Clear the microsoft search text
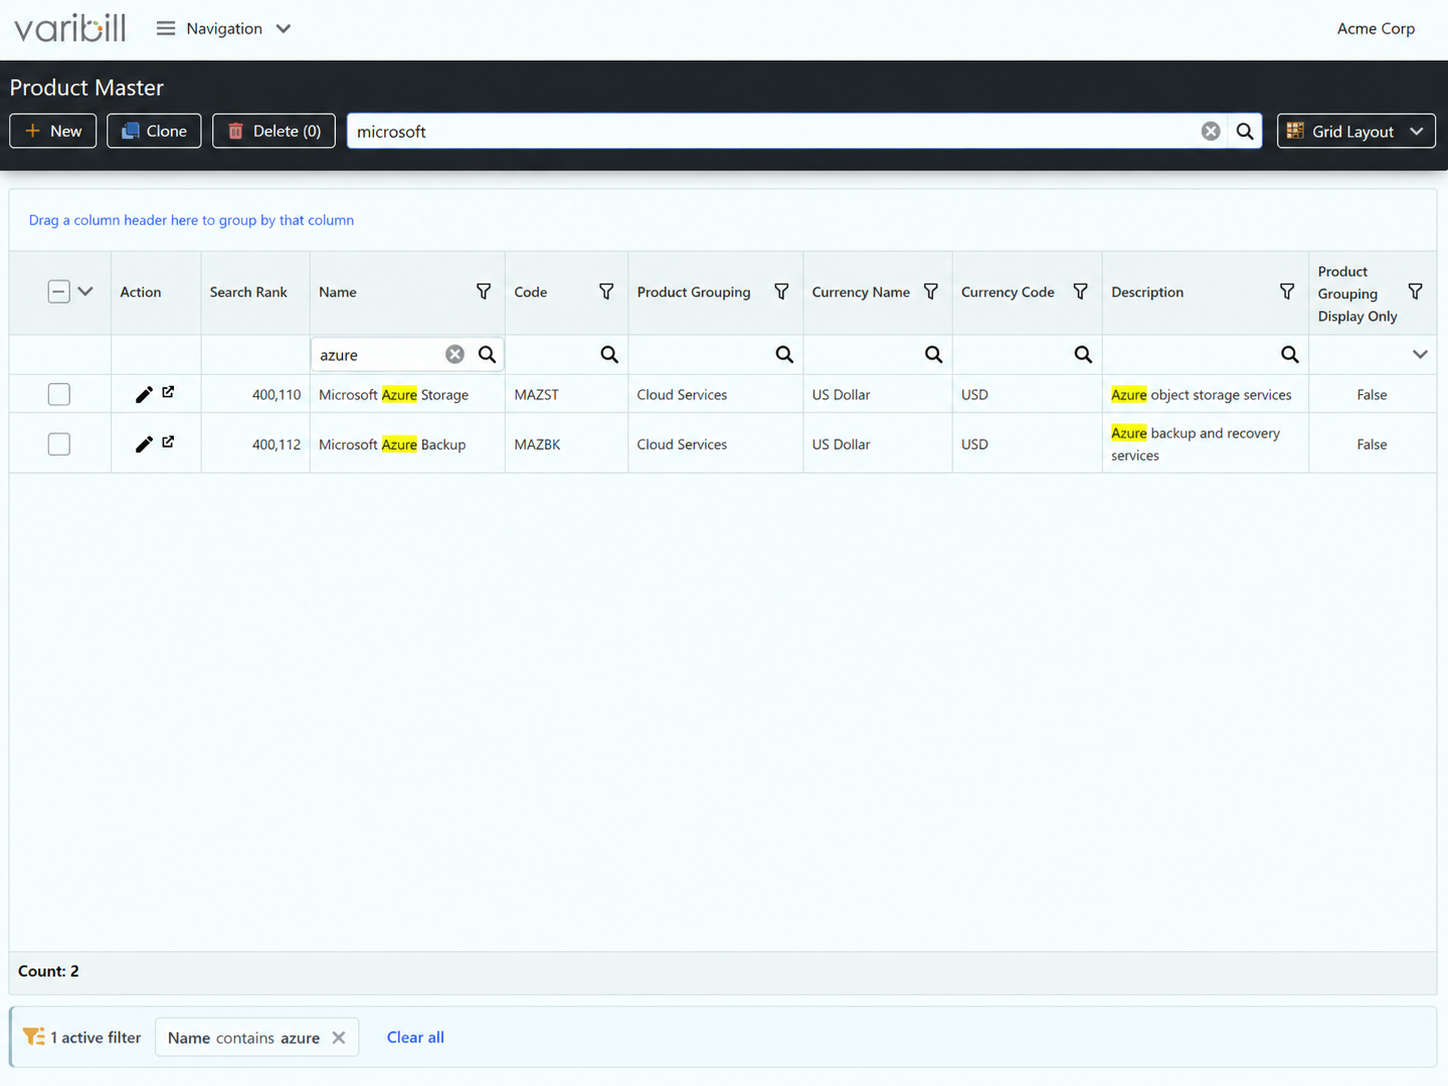 1210,131
